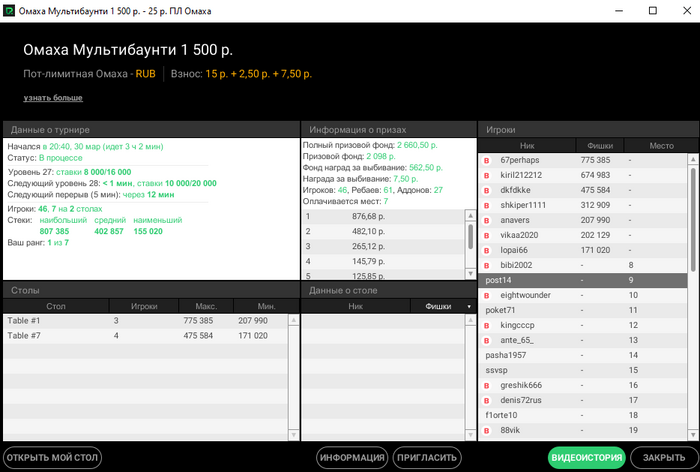Sort tables by the Игроки column header
Viewport: 700px width, 472px height.
click(144, 306)
